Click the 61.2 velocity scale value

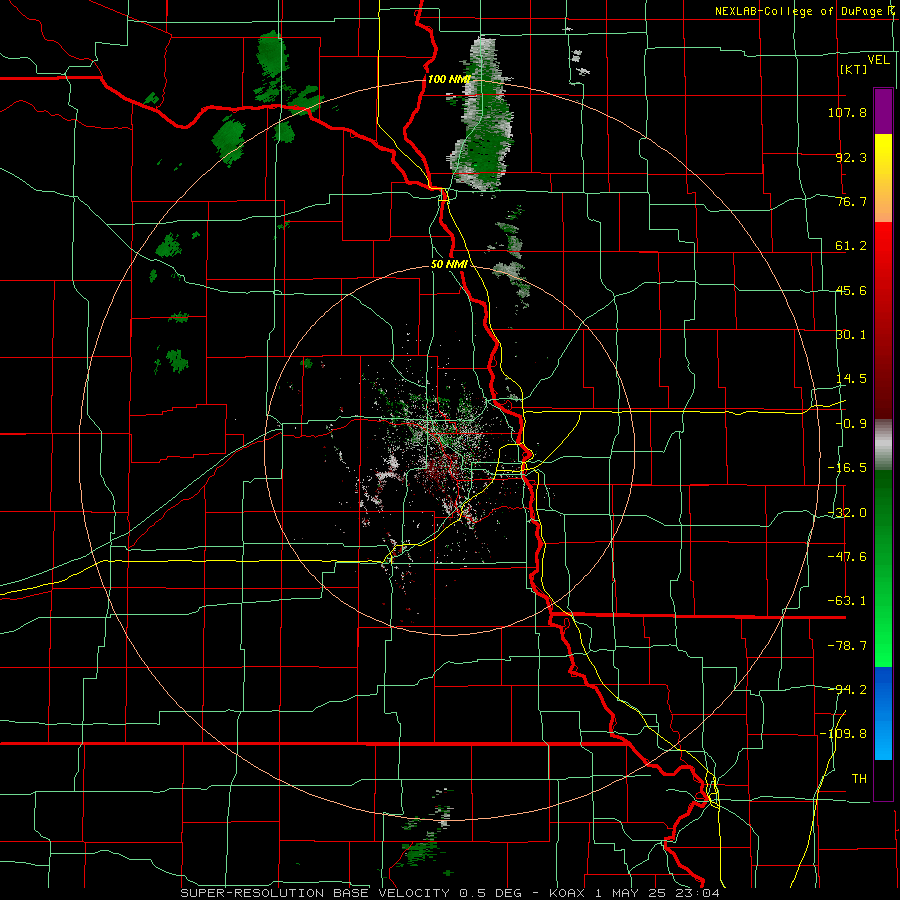pos(851,246)
